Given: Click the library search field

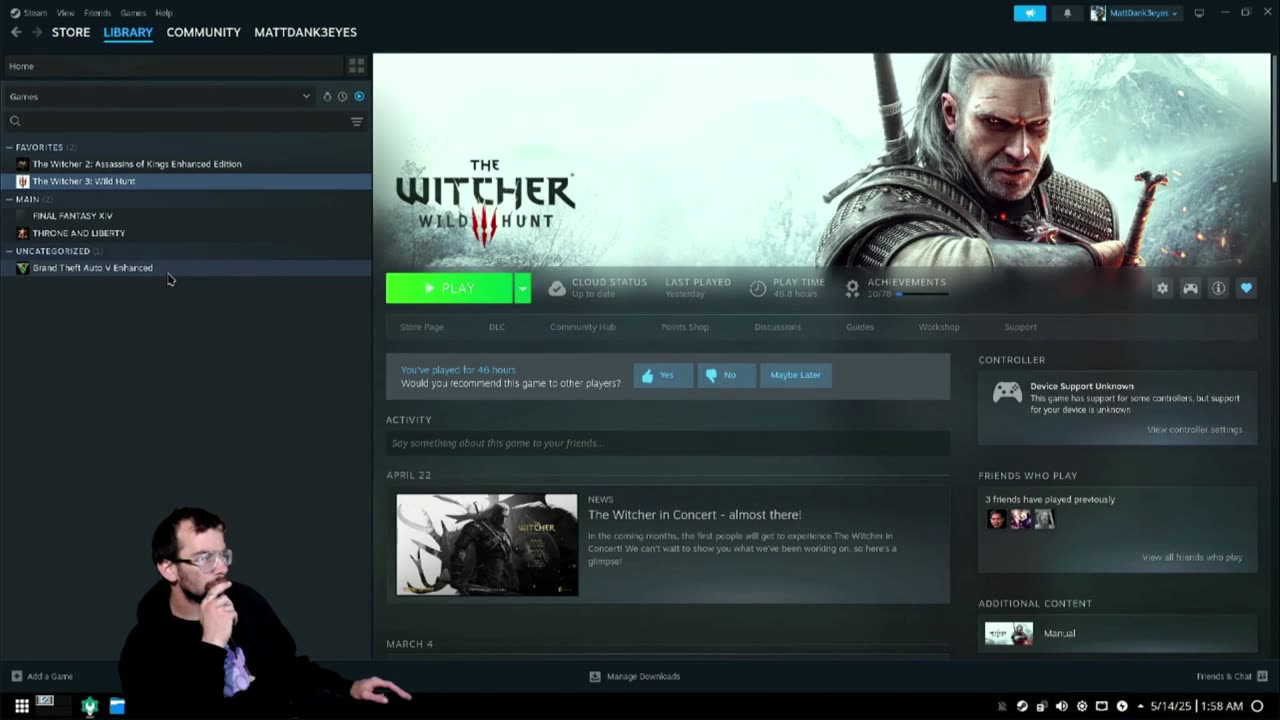Looking at the screenshot, I should pos(175,121).
